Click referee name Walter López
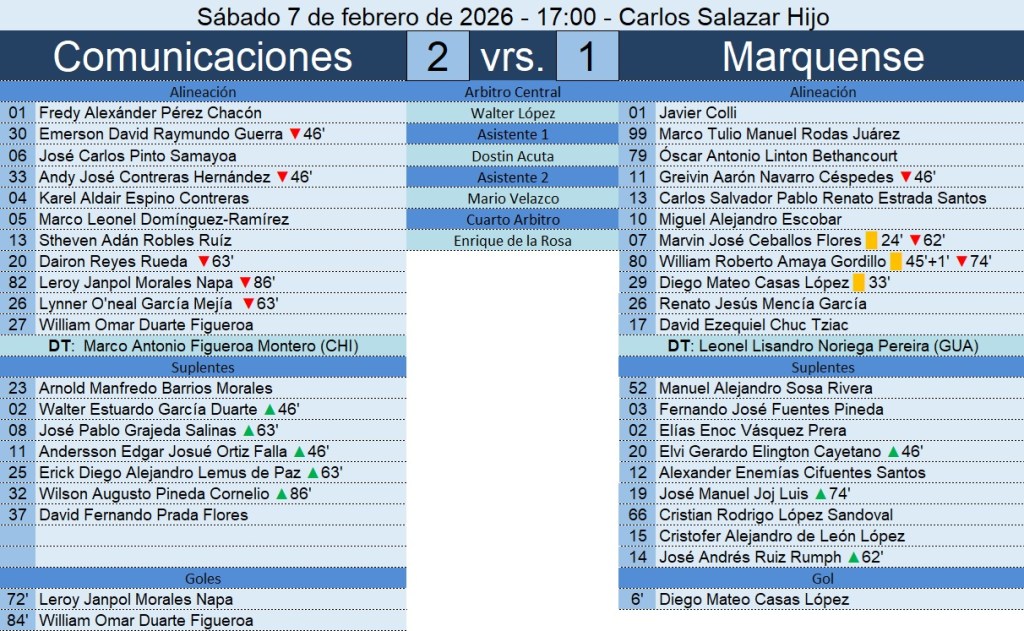 (x=513, y=113)
